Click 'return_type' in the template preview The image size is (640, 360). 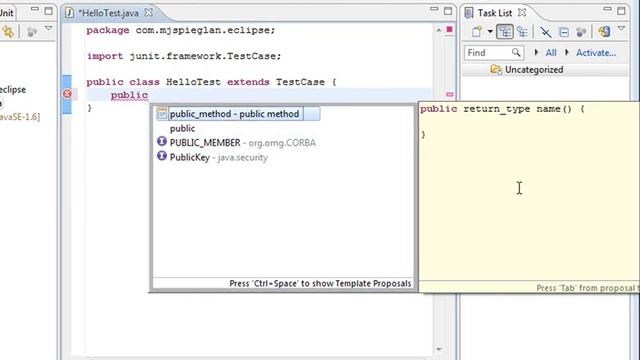click(497, 109)
